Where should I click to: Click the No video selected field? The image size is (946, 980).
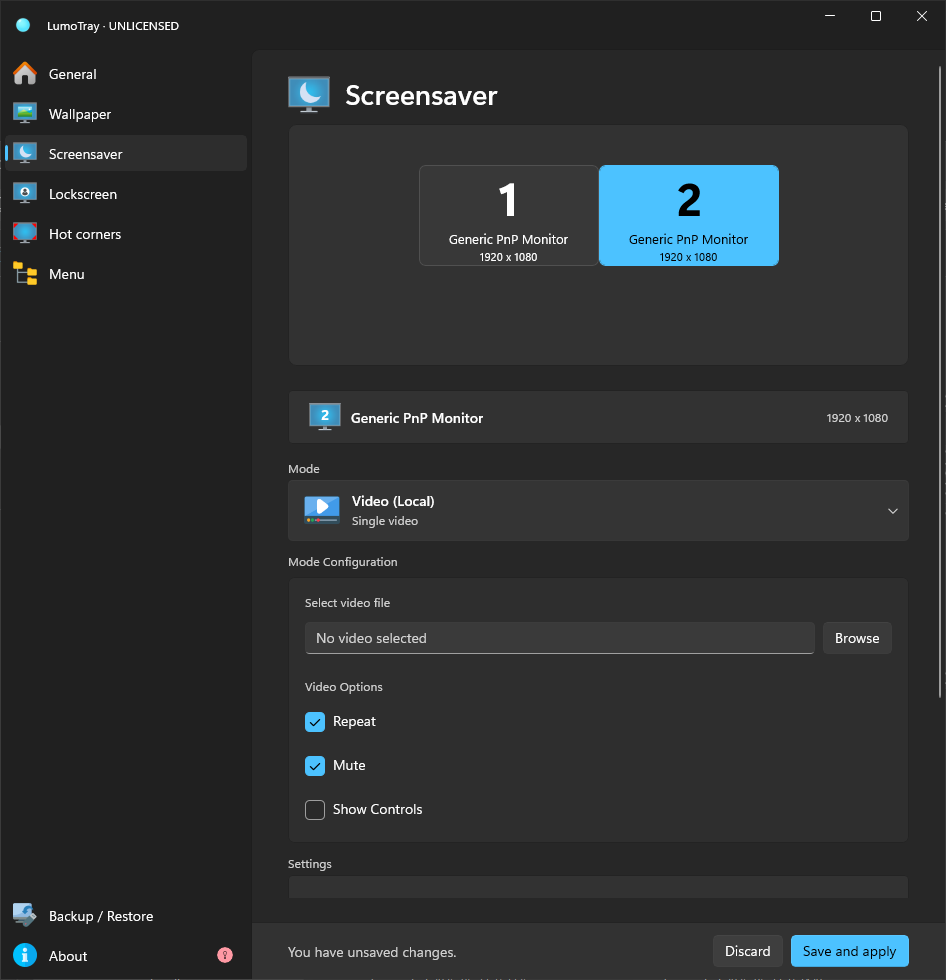click(559, 638)
